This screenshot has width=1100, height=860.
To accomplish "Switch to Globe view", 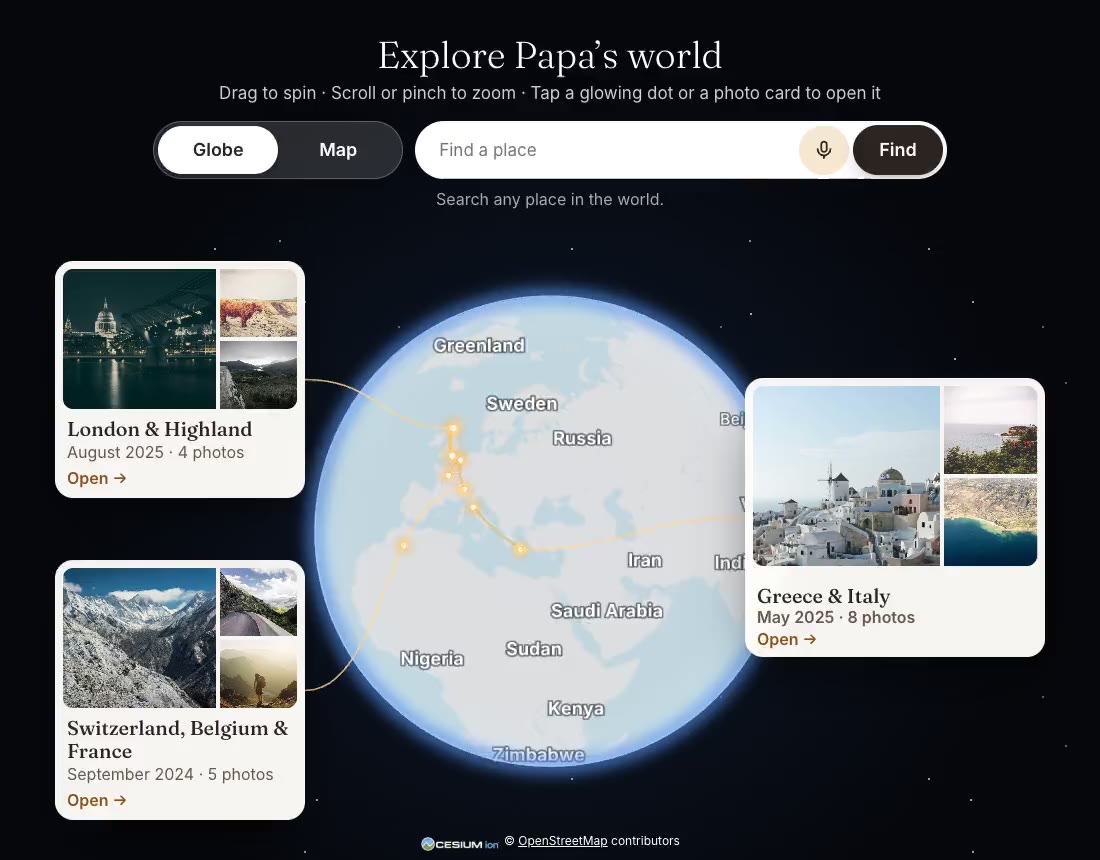I will (218, 149).
